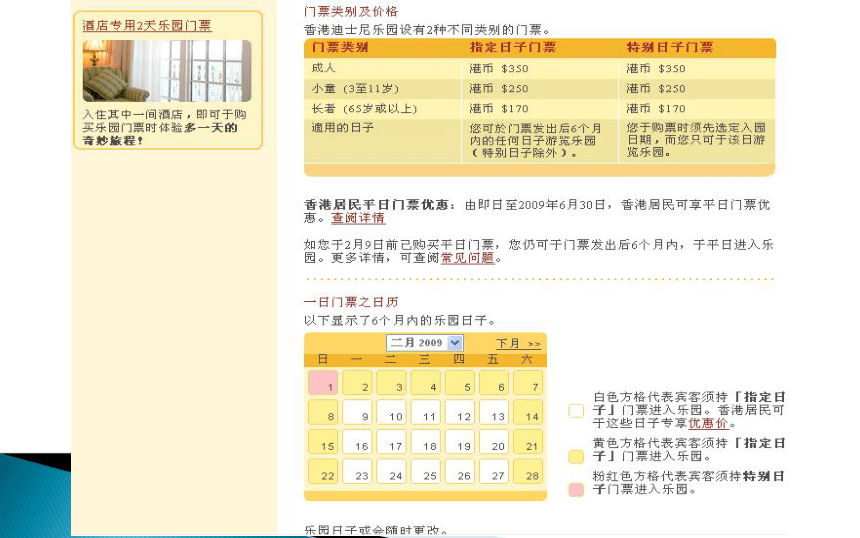This screenshot has width=860, height=538.
Task: Click 港币 $170 under 特别日子门票
Action: pos(656,109)
